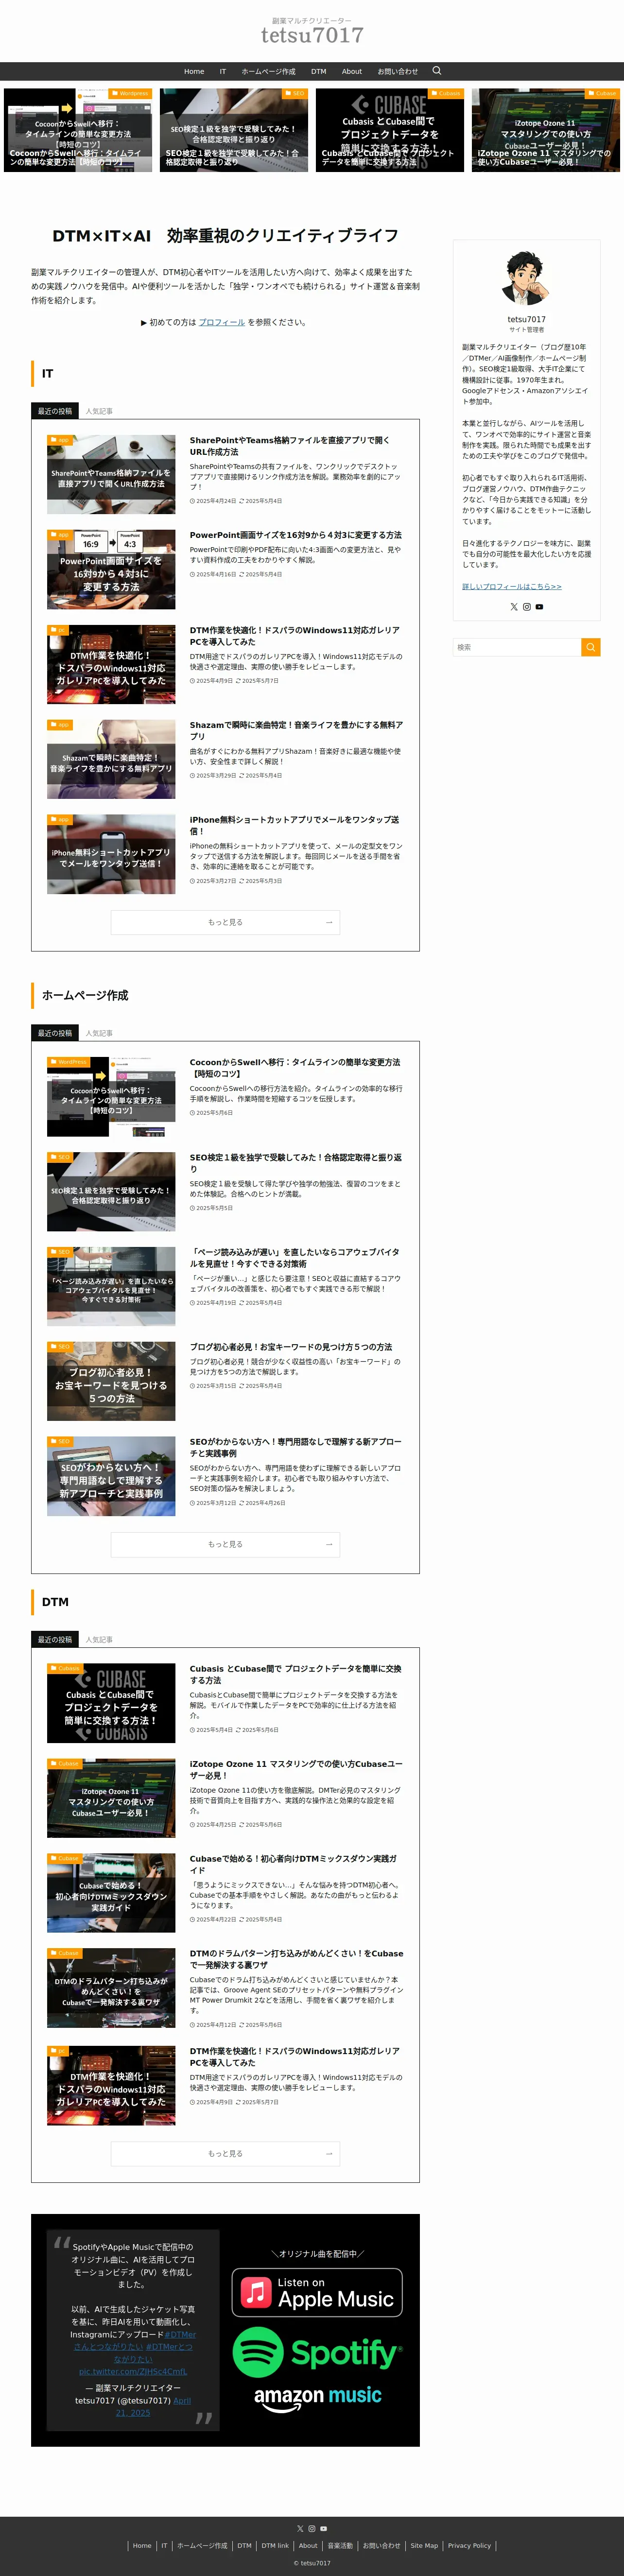624x2576 pixels.
Task: Click the iPhone shortcut article thumbnail
Action: pyautogui.click(x=111, y=853)
